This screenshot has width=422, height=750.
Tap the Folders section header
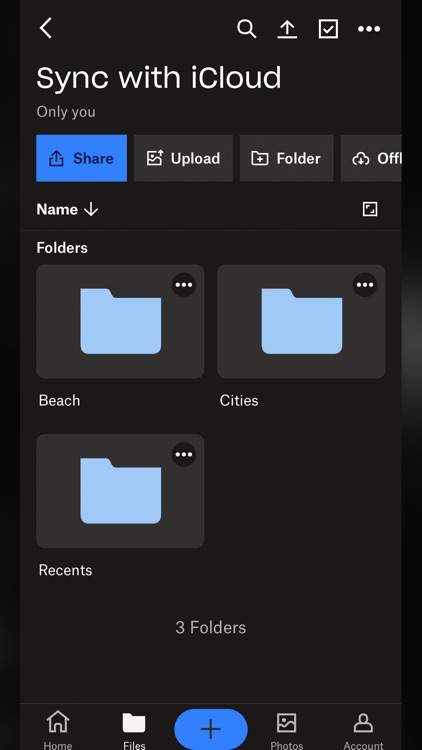62,248
